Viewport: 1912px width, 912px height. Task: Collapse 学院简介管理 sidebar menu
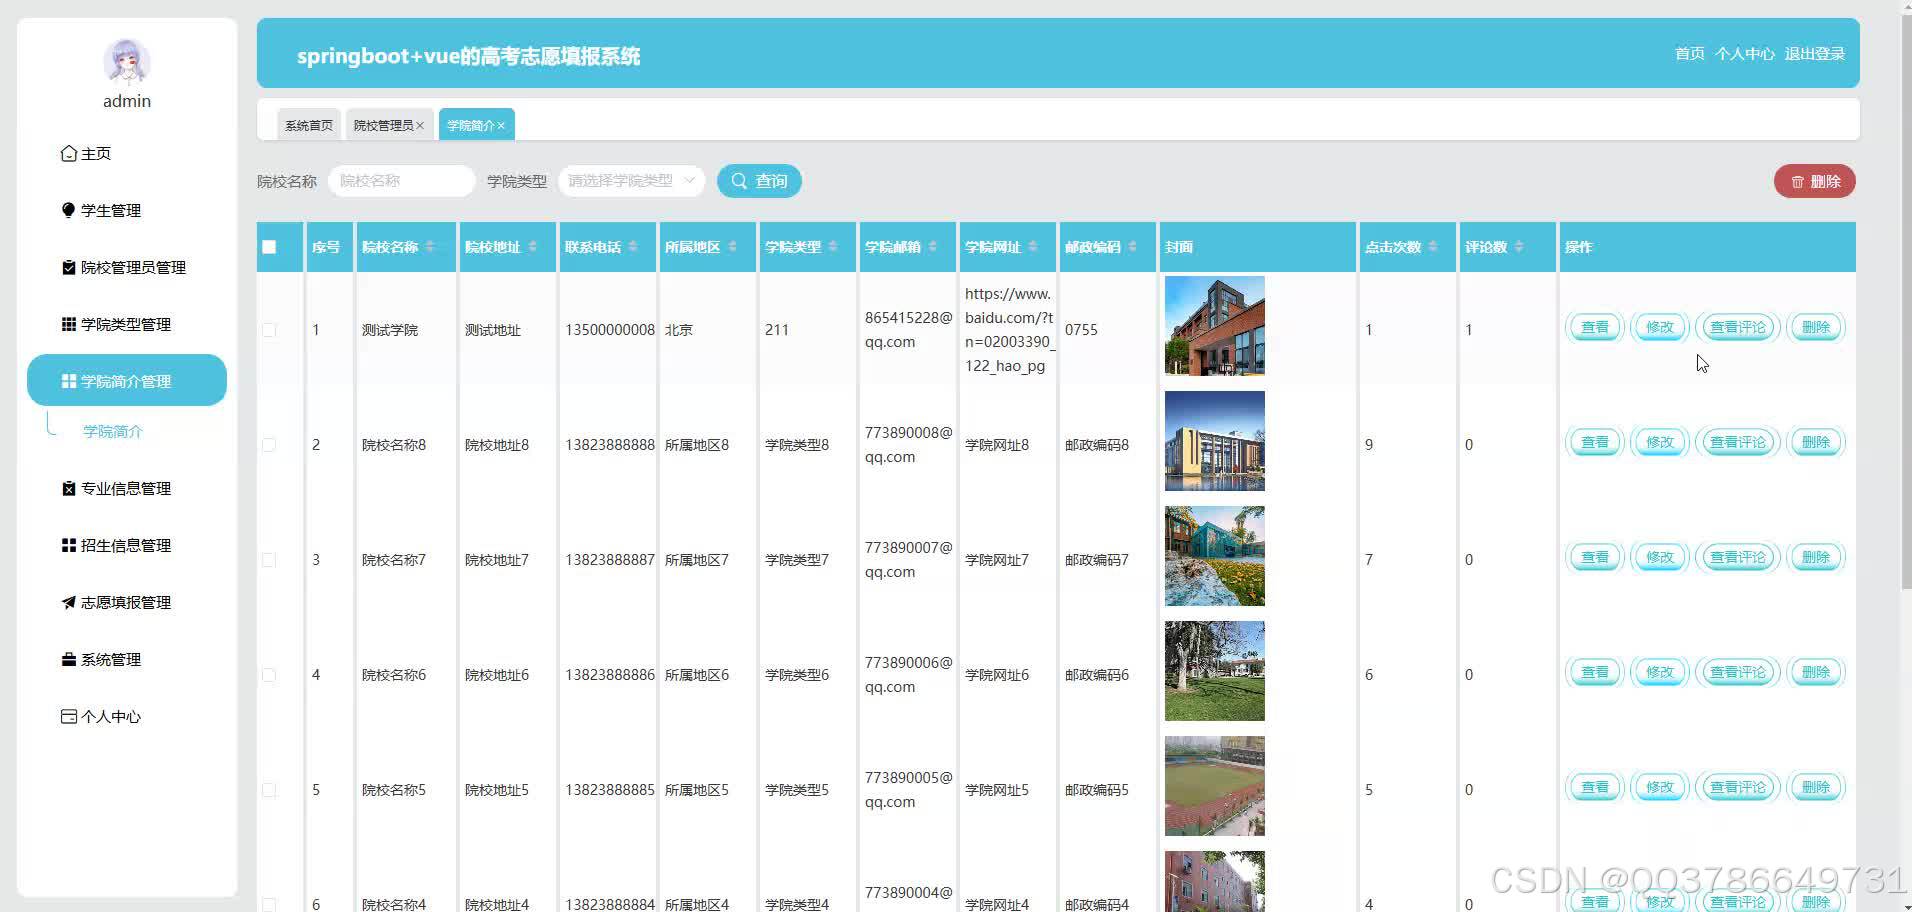pyautogui.click(x=127, y=380)
